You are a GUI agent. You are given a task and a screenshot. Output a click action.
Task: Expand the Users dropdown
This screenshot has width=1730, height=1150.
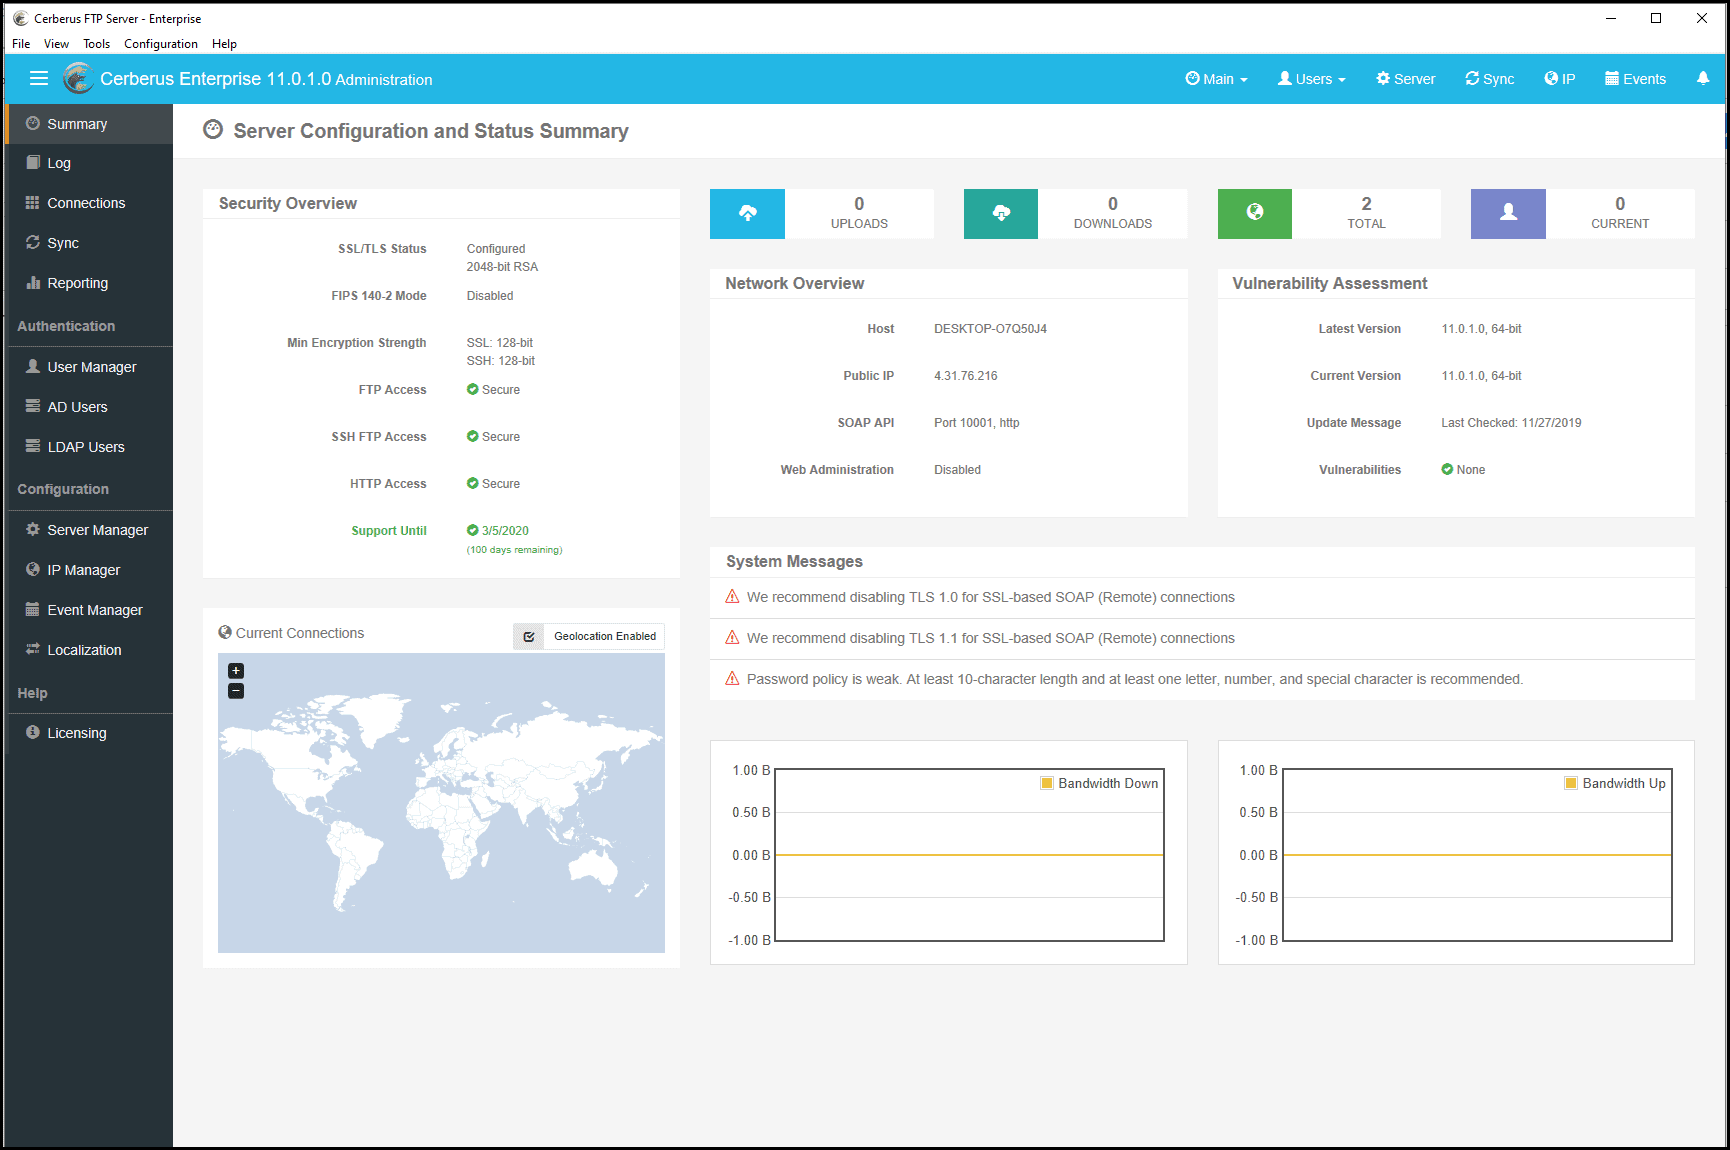pos(1311,78)
